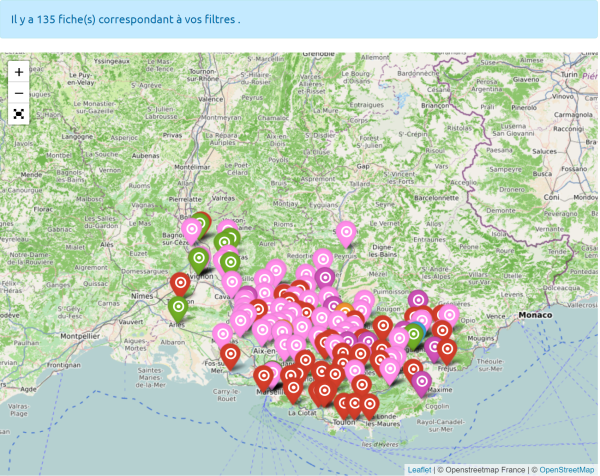Select the red marker at Toulon
Screen dimensions: 600x476
click(x=344, y=404)
